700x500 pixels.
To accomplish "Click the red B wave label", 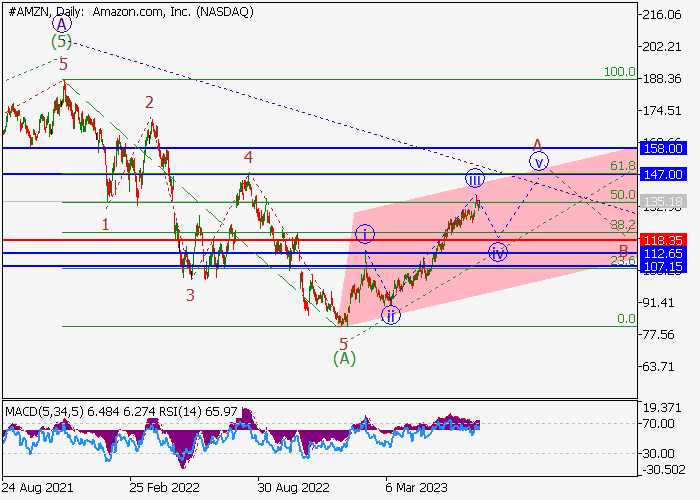I will click(623, 250).
